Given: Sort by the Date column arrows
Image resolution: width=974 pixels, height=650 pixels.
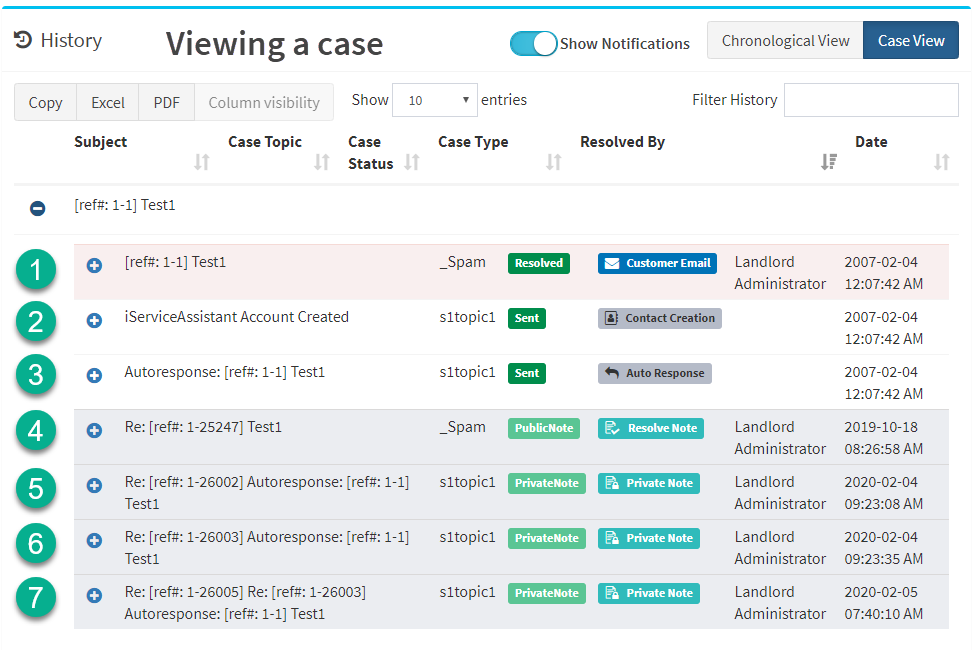Looking at the screenshot, I should (x=942, y=162).
